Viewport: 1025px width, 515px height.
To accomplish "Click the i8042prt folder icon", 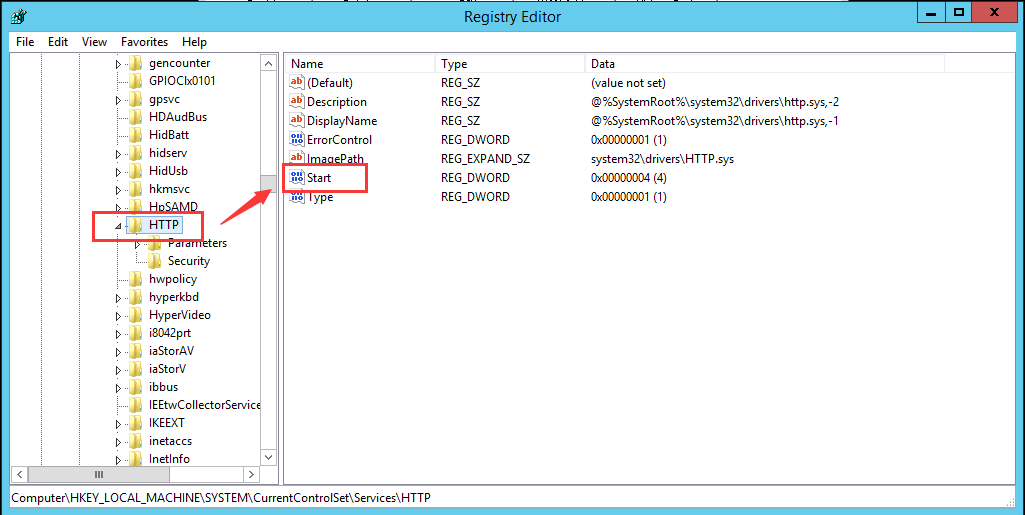I will [135, 333].
